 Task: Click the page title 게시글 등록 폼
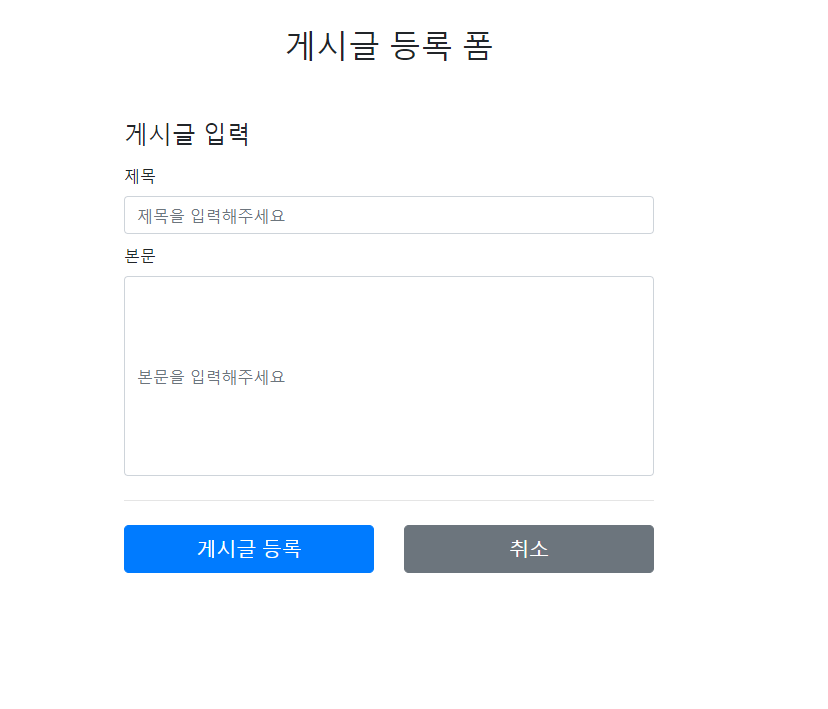pyautogui.click(x=388, y=44)
